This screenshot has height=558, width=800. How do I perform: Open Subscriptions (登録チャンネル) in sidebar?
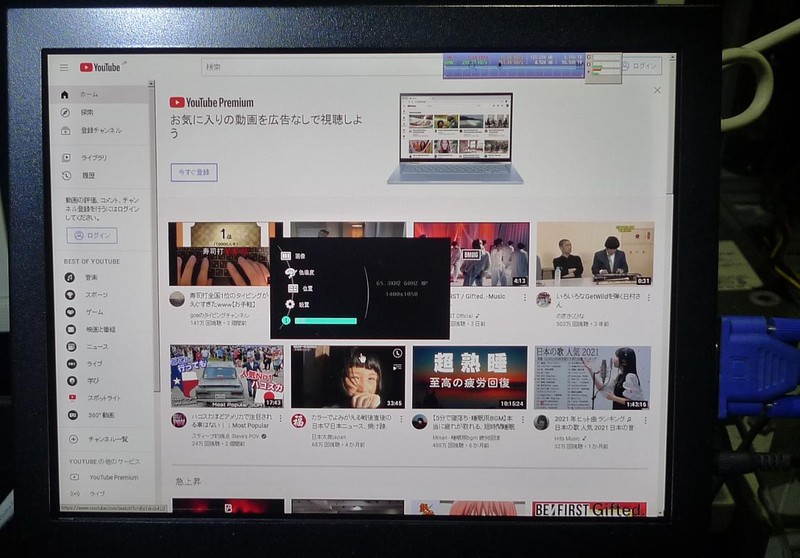[66, 130]
